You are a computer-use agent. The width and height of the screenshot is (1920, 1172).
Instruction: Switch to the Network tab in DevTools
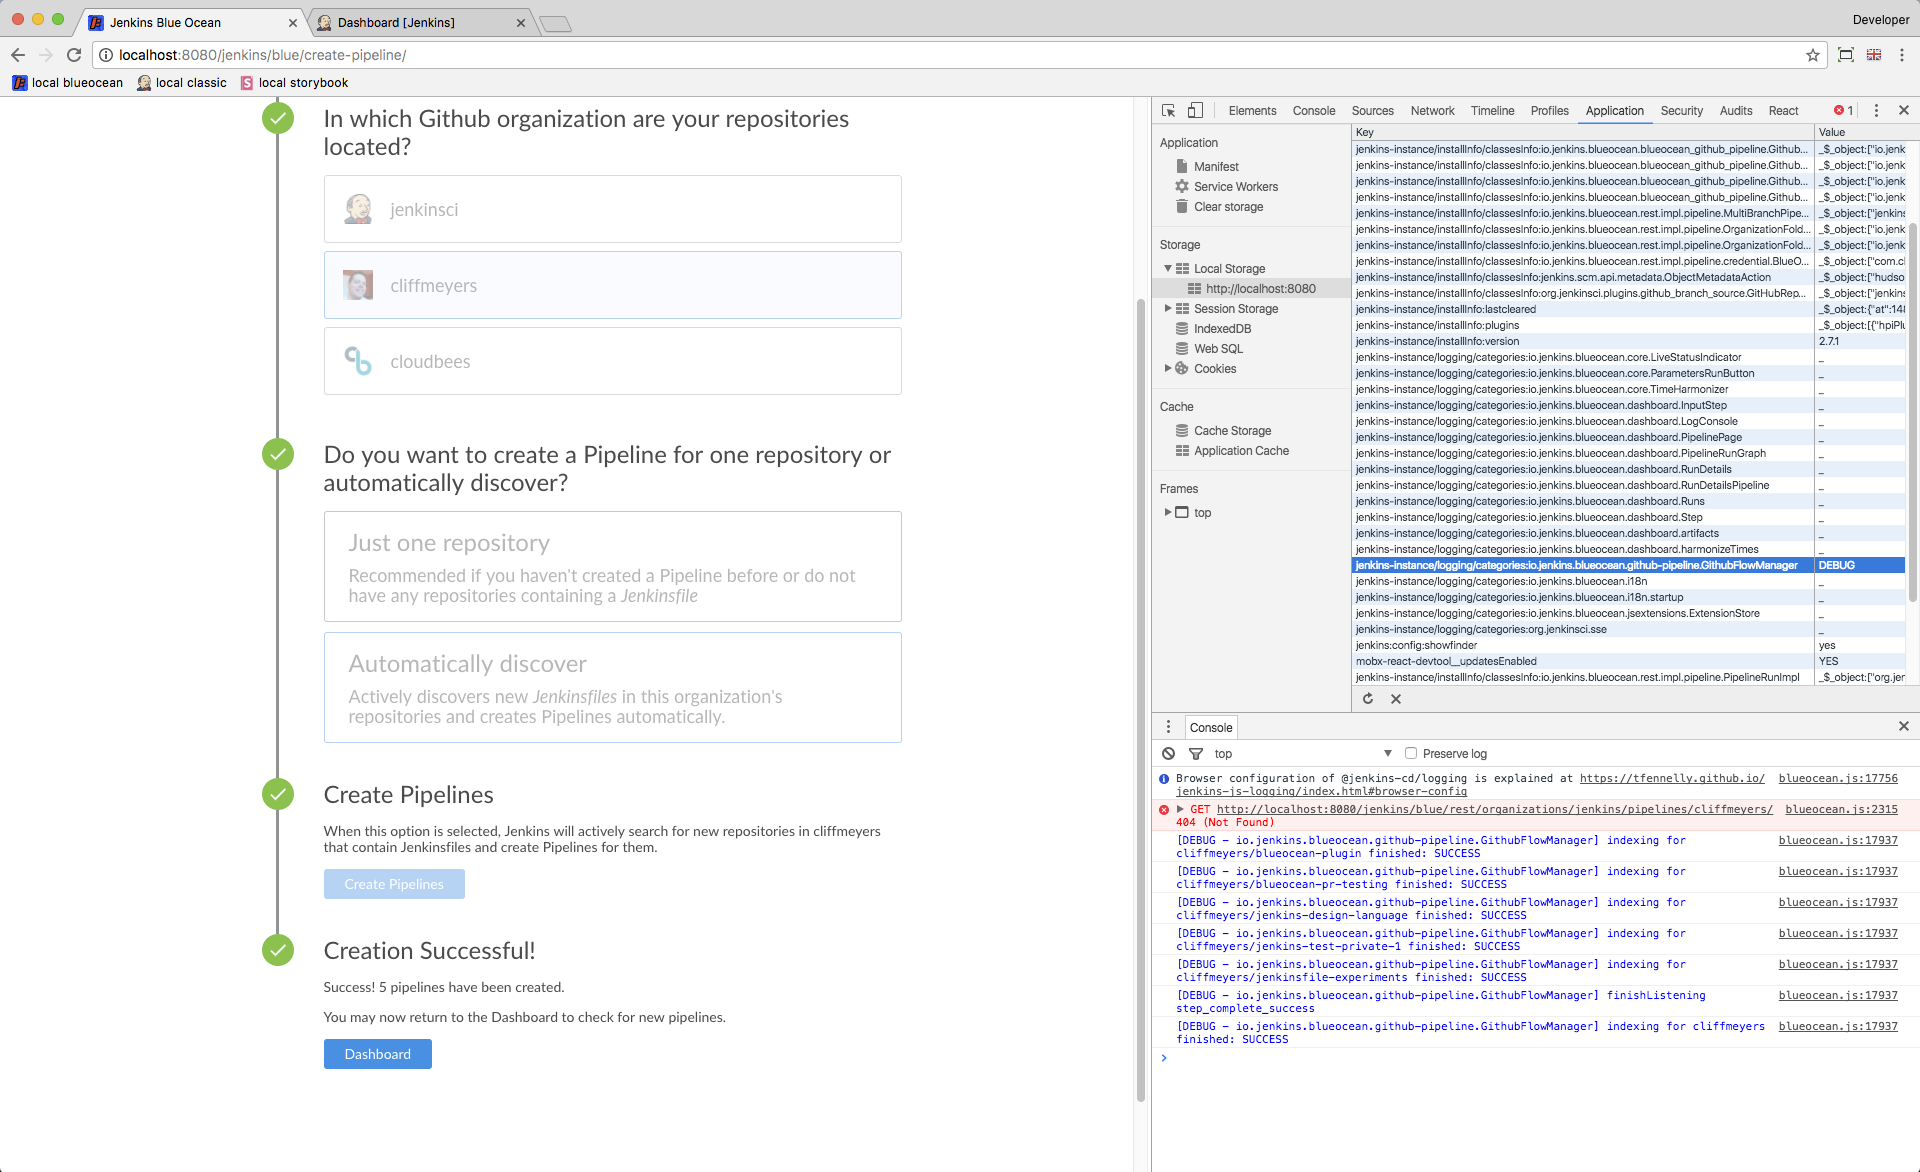(x=1431, y=110)
